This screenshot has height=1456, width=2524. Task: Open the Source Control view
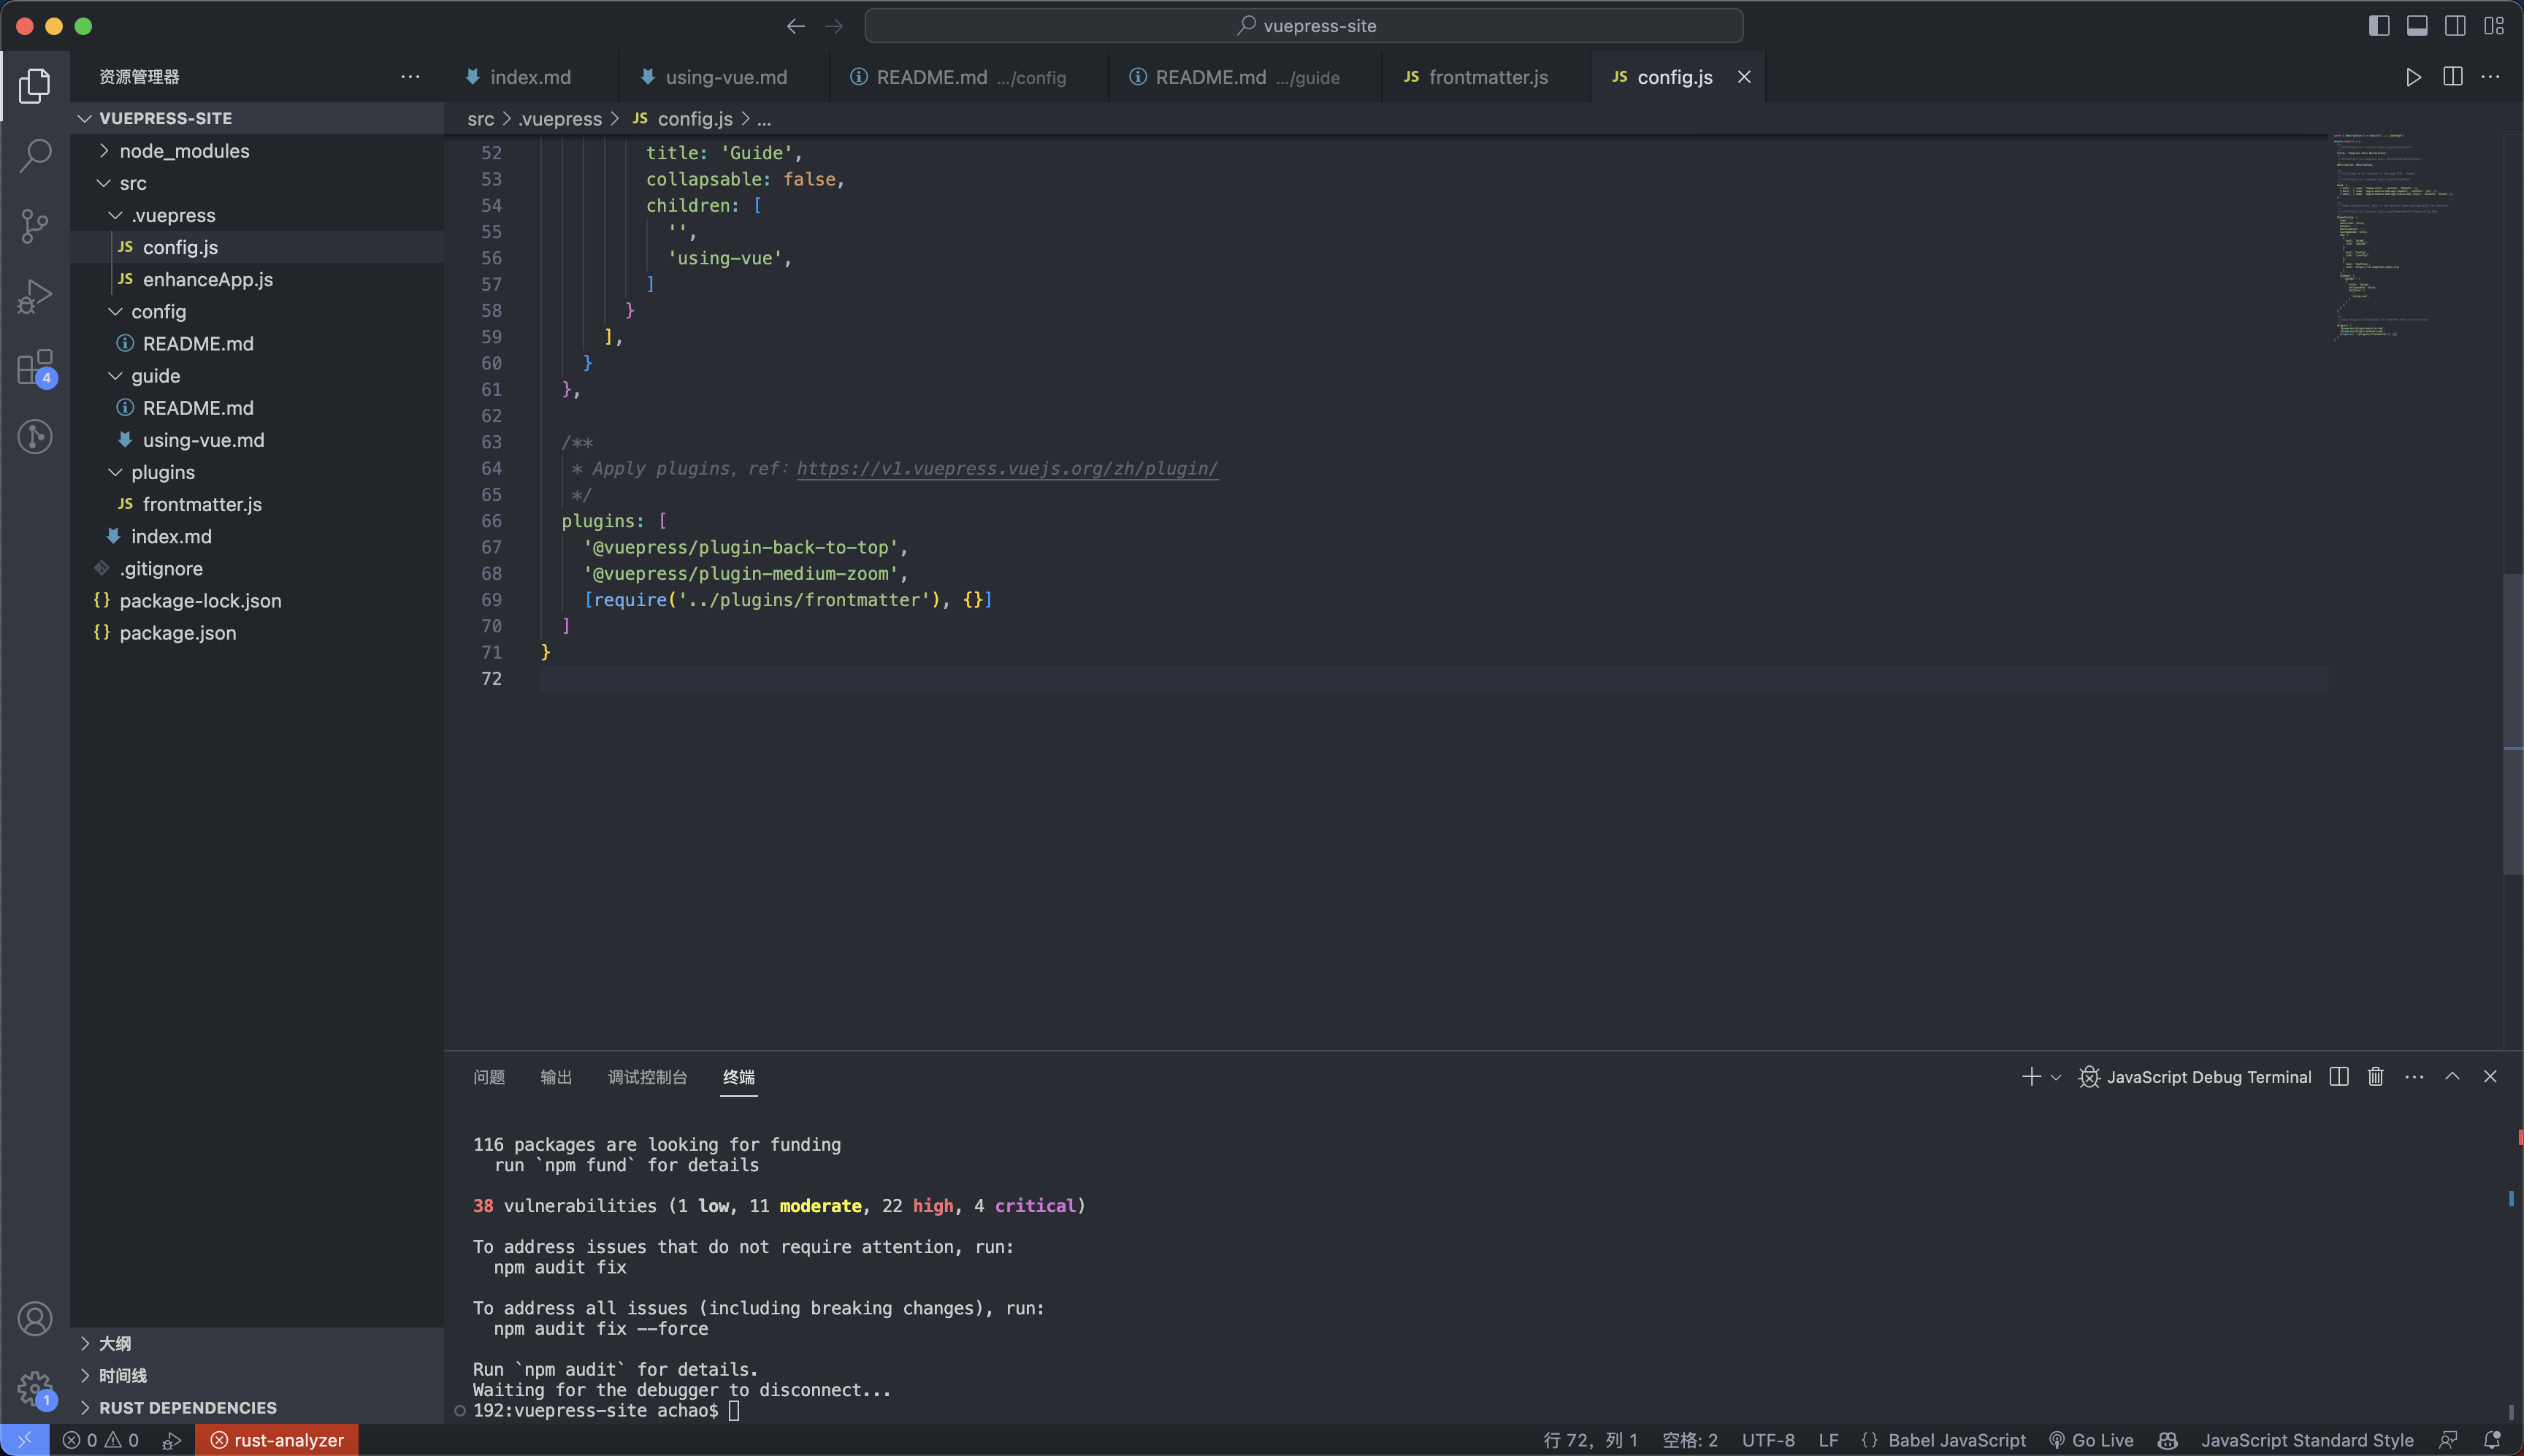35,225
